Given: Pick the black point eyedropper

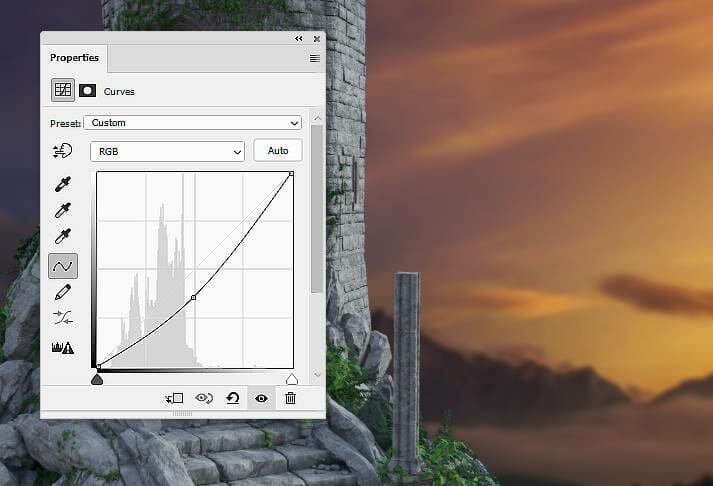Looking at the screenshot, I should click(63, 184).
